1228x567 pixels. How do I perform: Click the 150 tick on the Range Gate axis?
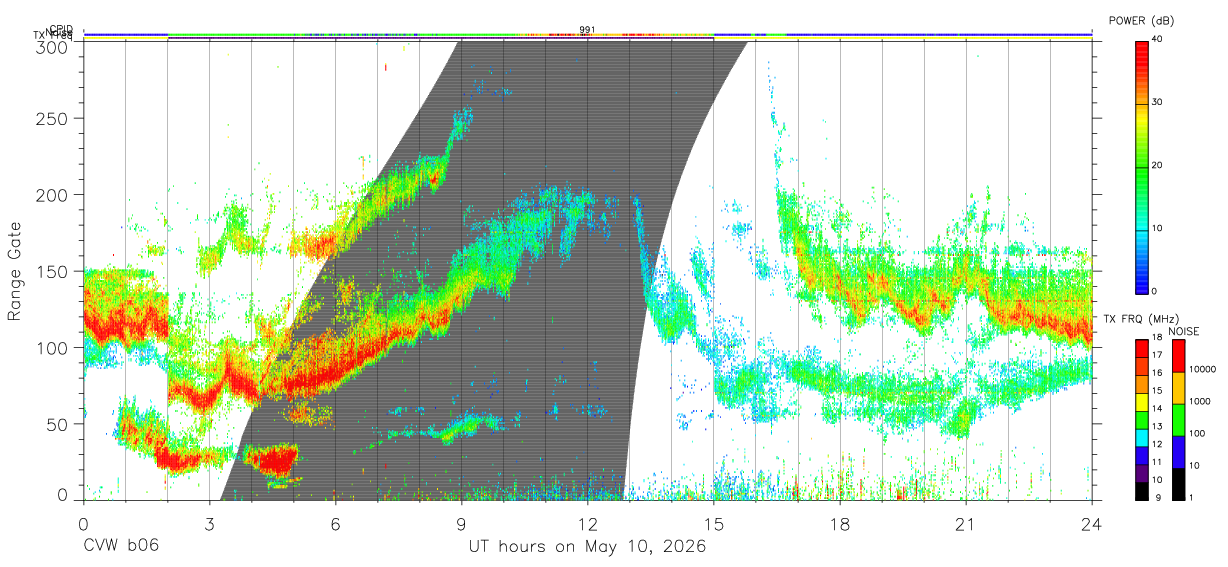click(x=52, y=271)
